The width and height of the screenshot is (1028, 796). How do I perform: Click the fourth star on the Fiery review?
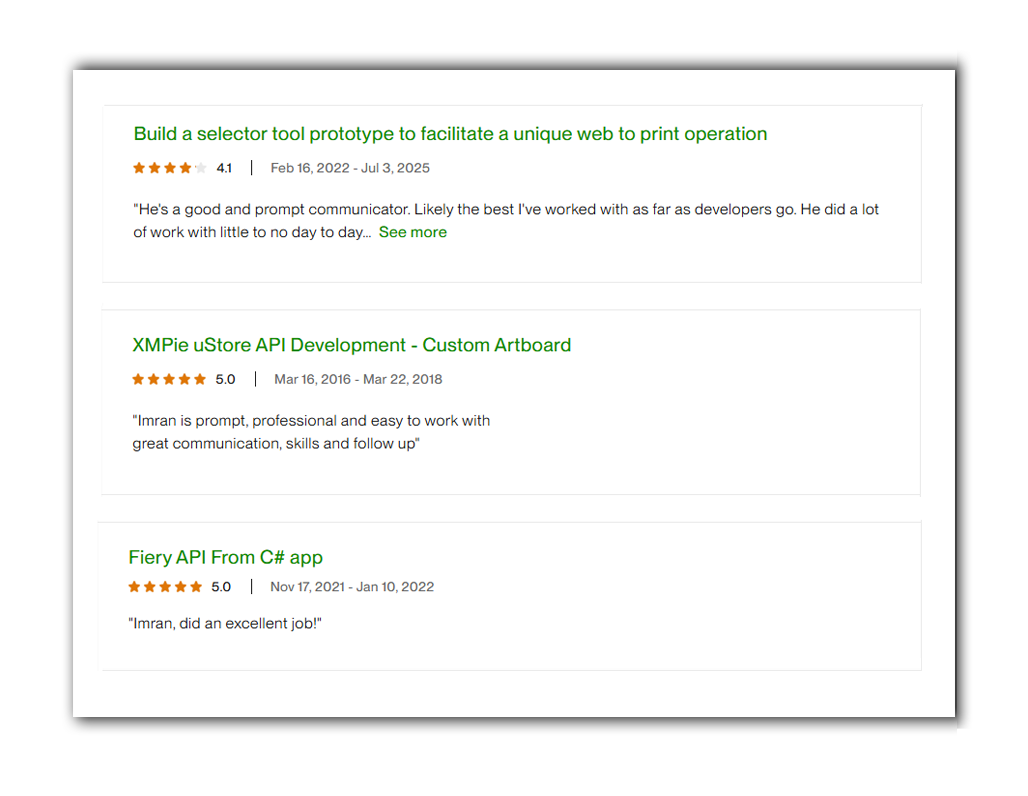click(182, 587)
